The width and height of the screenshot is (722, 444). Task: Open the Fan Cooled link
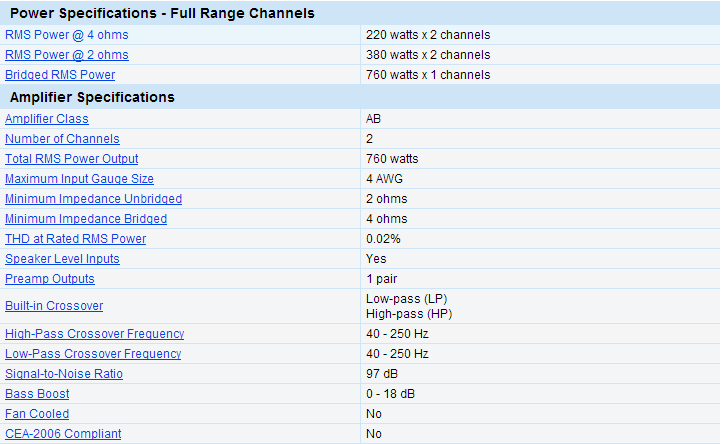37,414
